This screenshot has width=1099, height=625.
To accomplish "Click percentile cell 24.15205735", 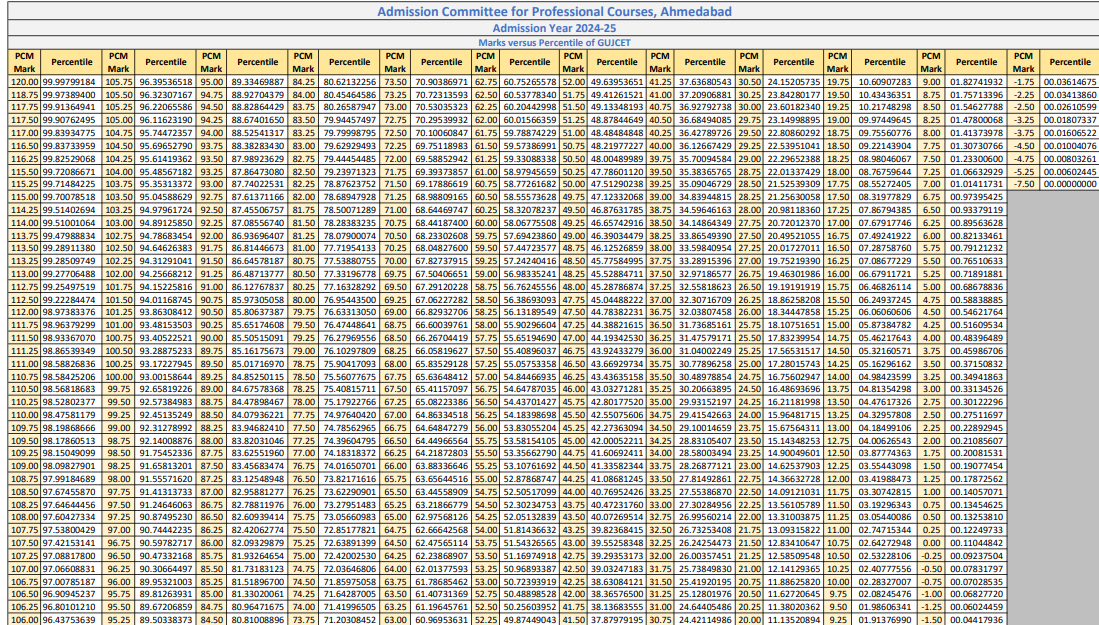I will point(793,82).
